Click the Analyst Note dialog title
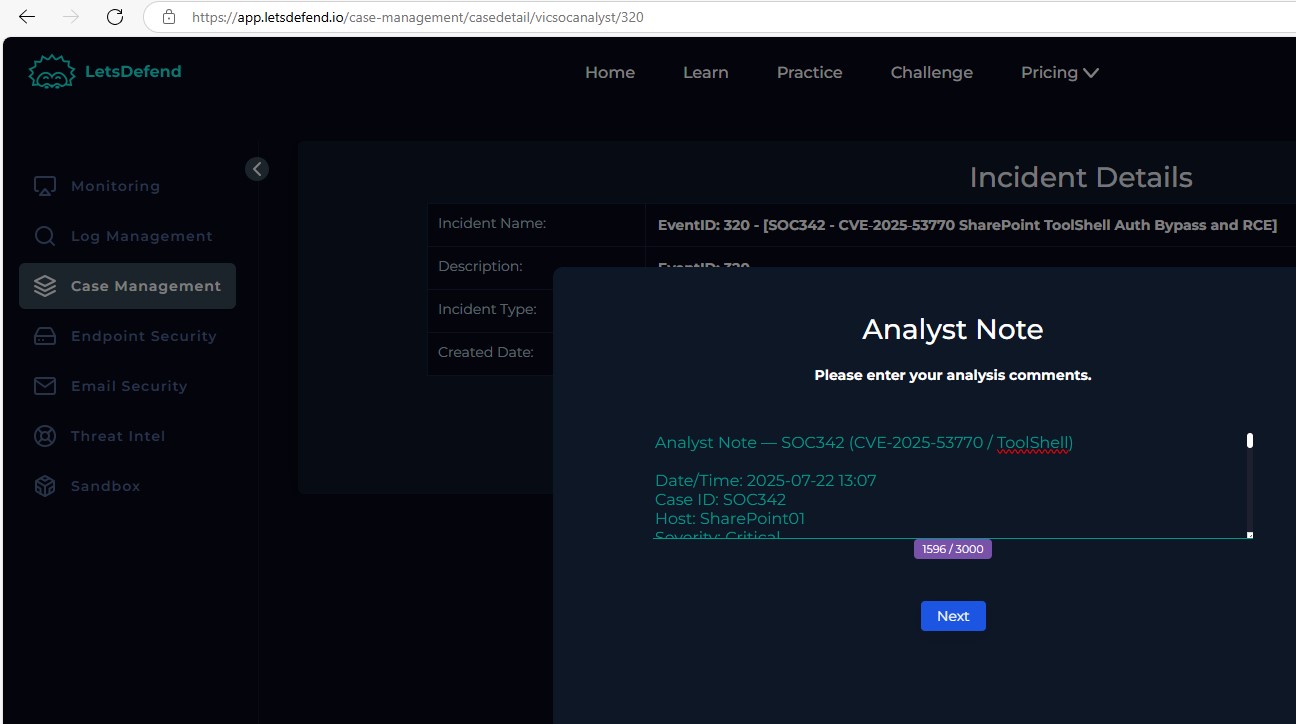This screenshot has height=724, width=1296. coord(953,329)
